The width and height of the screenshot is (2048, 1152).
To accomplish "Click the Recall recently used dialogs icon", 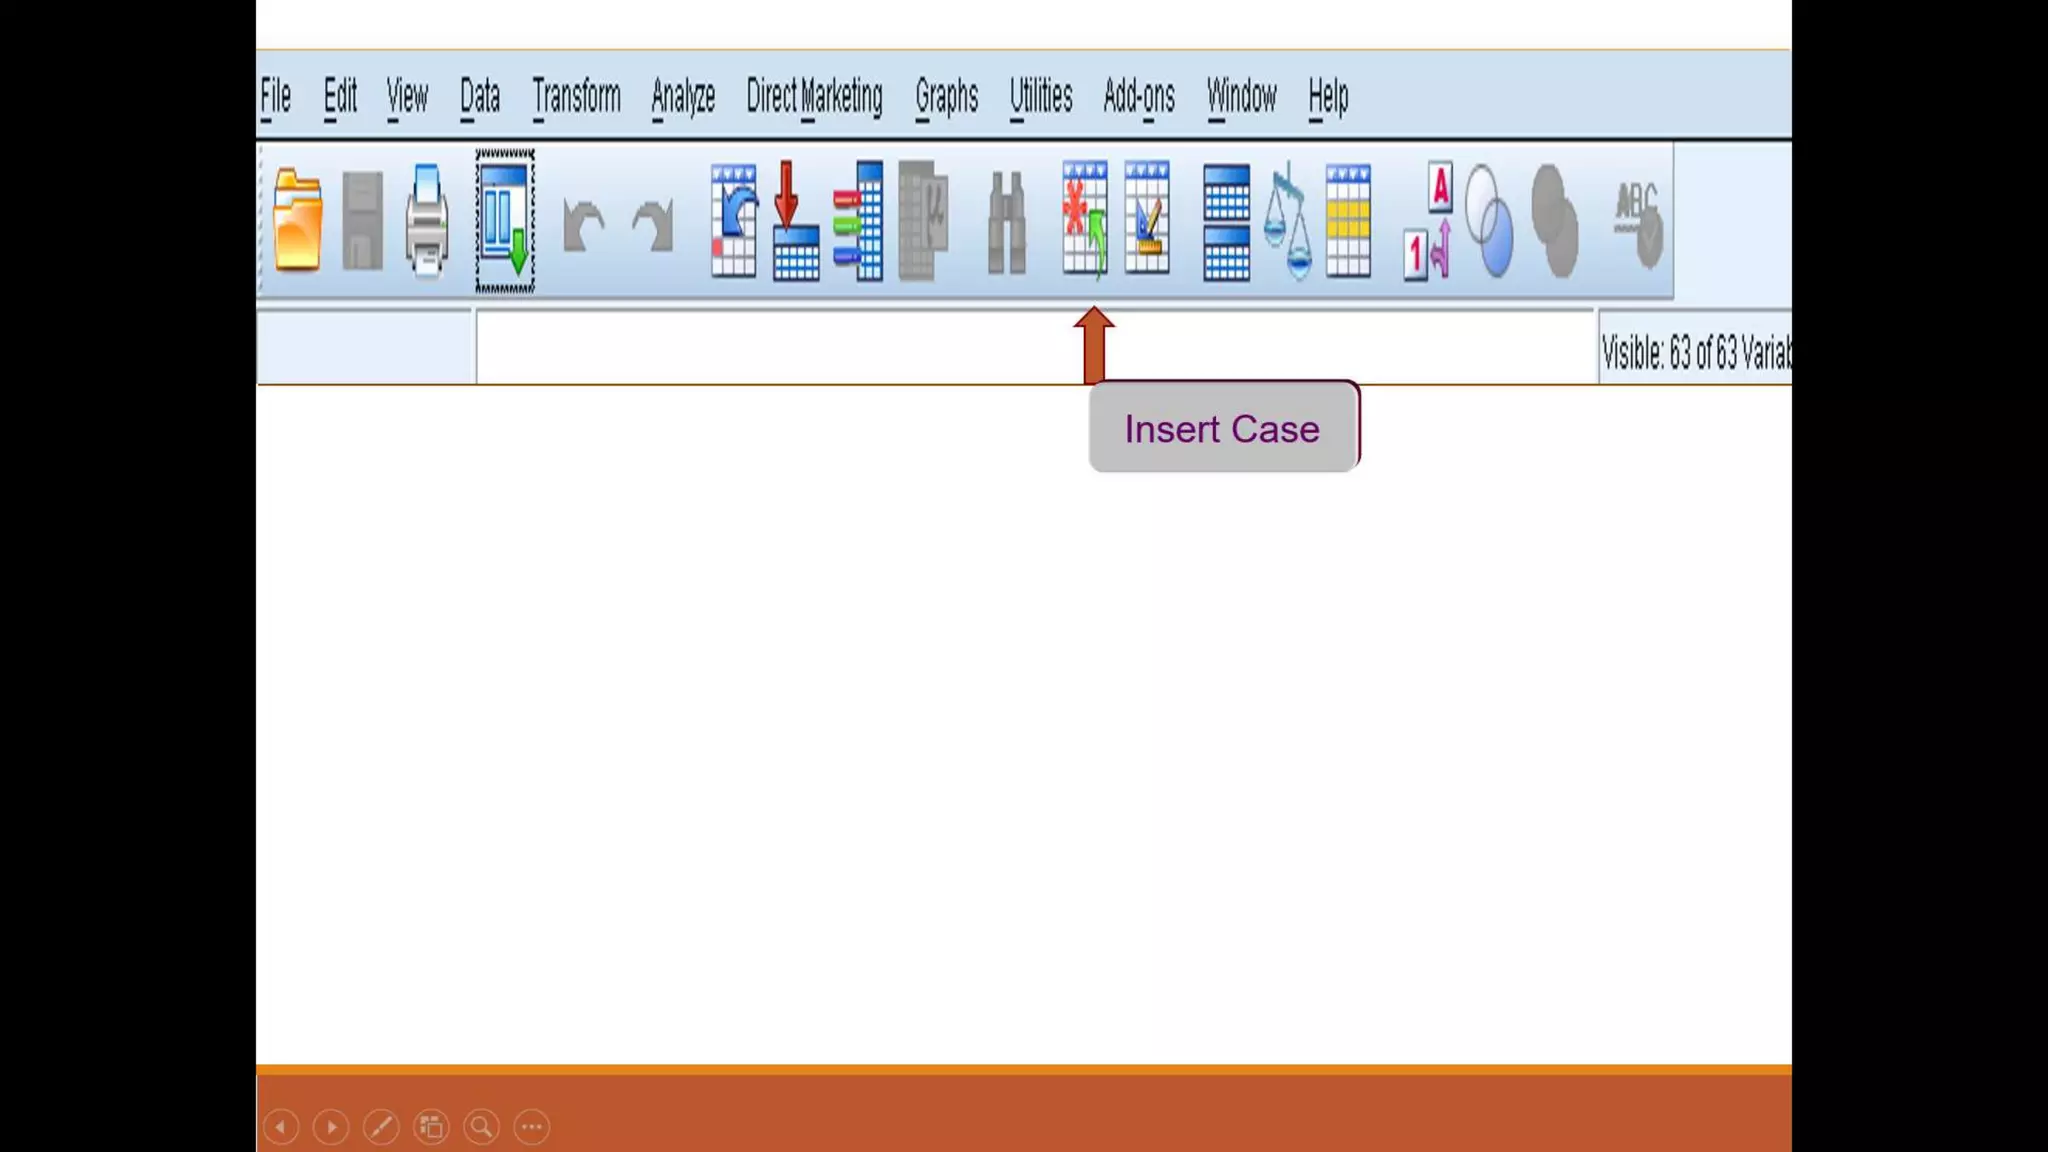I will tap(505, 221).
